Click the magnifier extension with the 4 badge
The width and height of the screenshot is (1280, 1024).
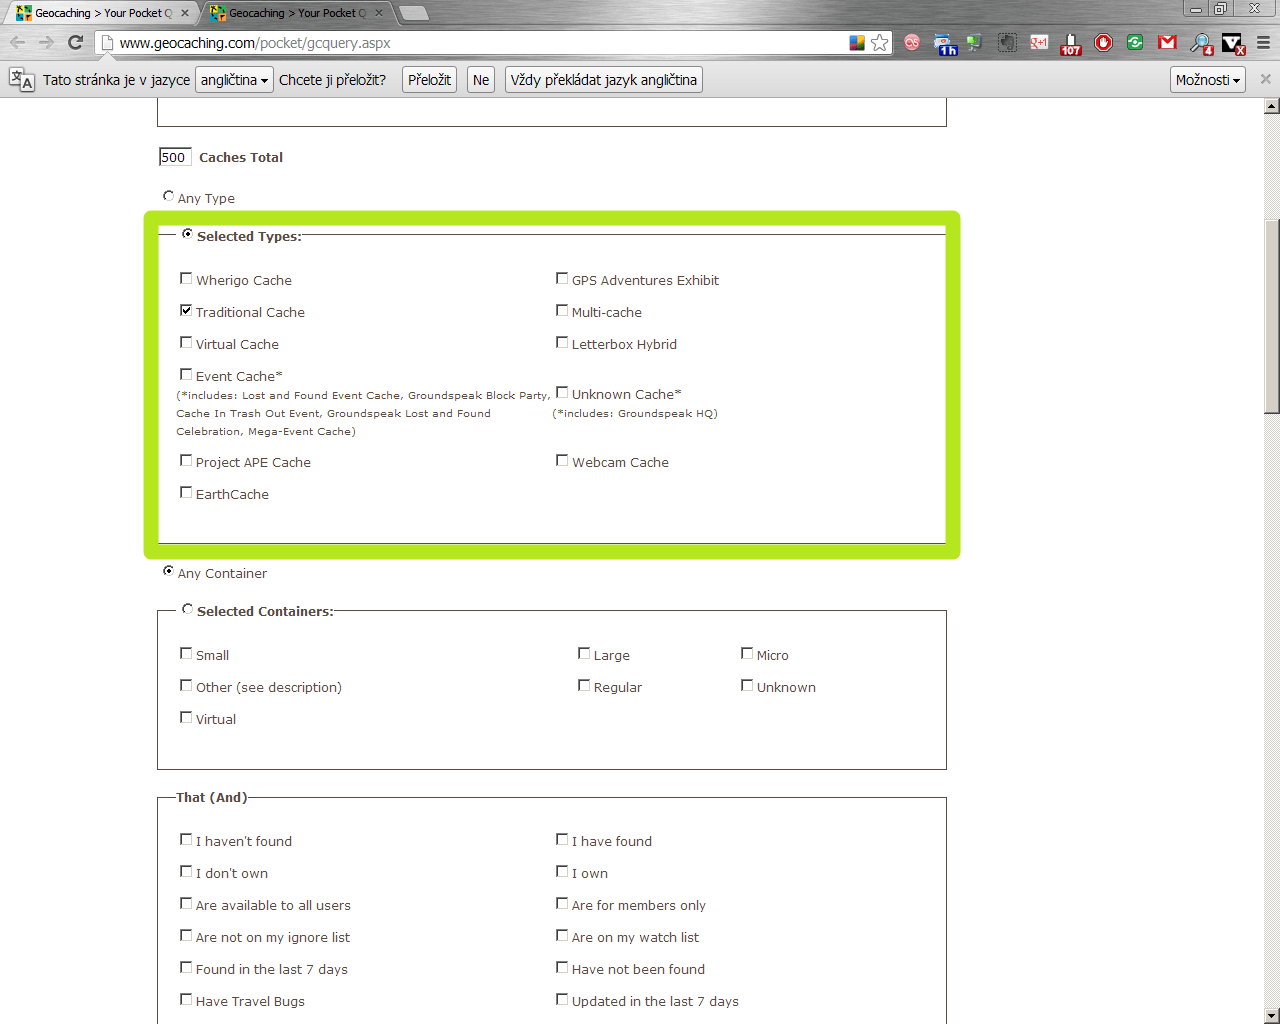click(1201, 43)
